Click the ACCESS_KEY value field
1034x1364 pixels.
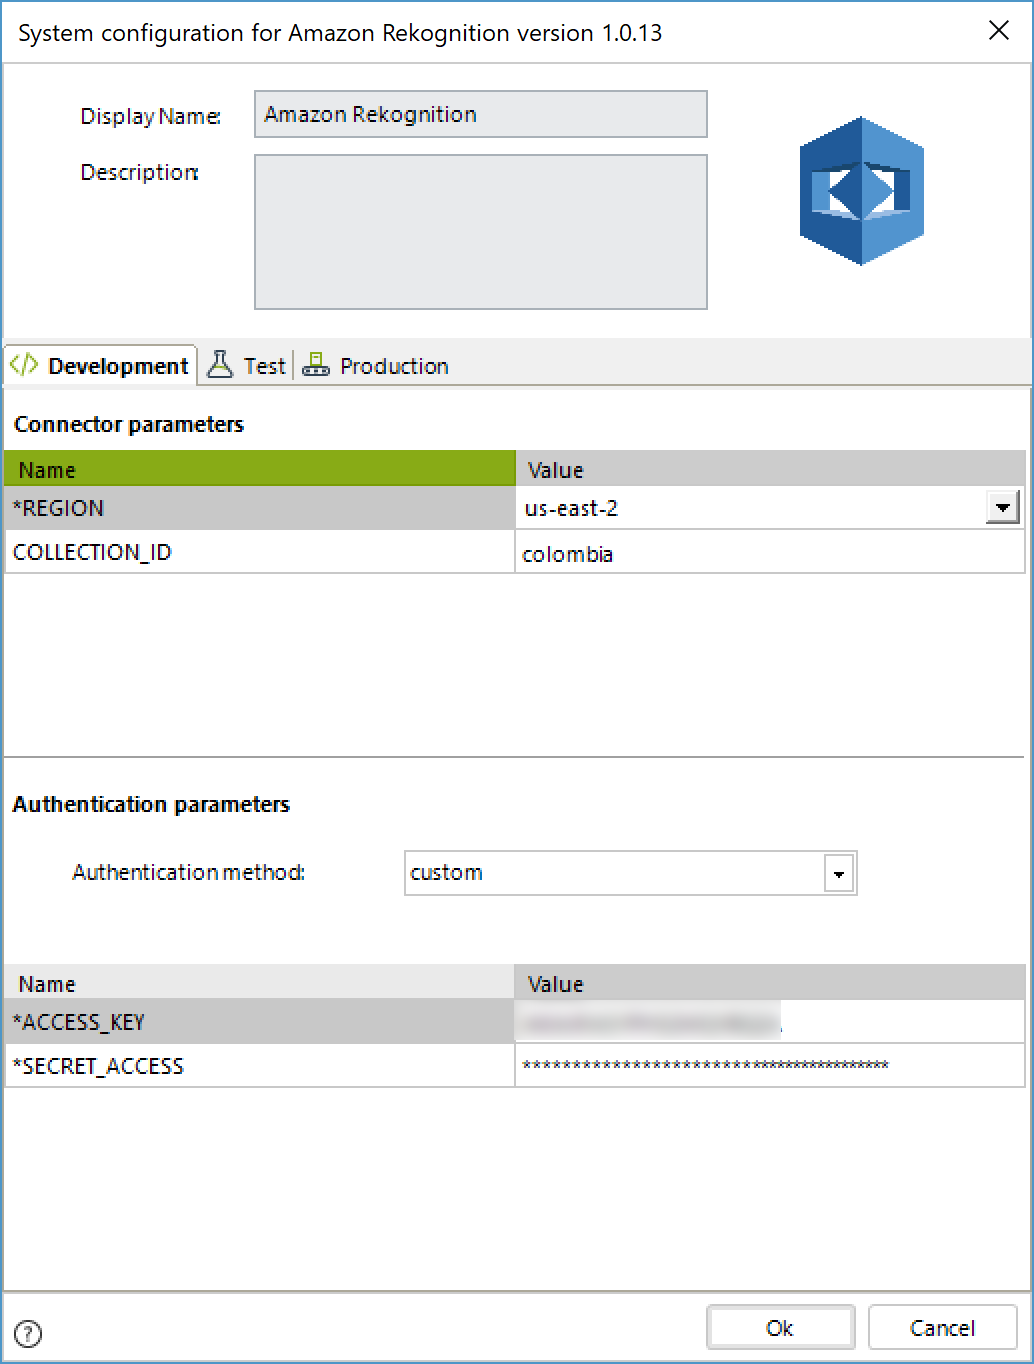point(768,1021)
